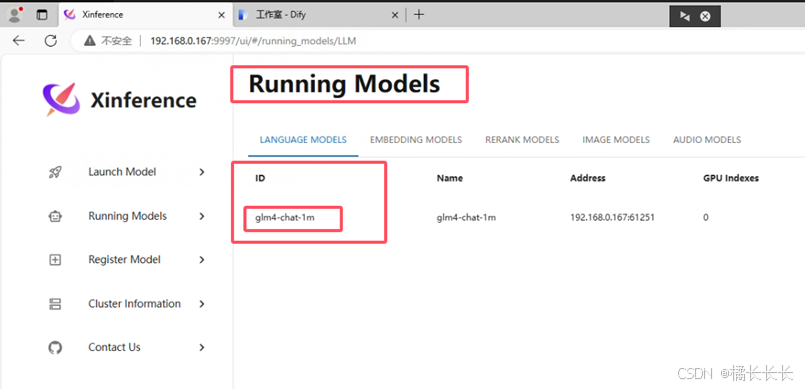Expand the Contact Us chevron

pos(202,348)
